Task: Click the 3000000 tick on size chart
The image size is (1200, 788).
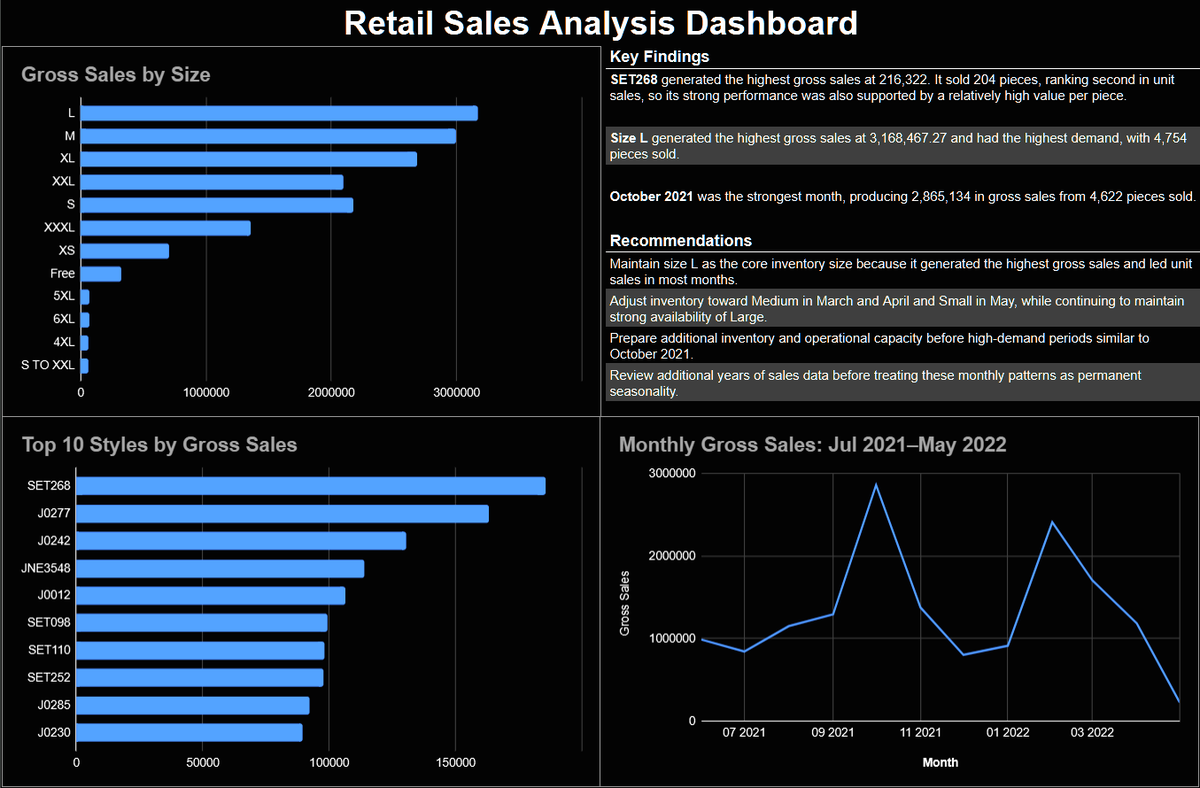Action: [x=456, y=392]
